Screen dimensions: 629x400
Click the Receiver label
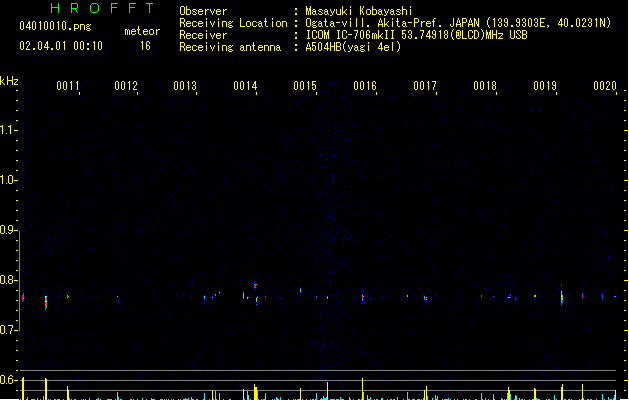[x=203, y=35]
